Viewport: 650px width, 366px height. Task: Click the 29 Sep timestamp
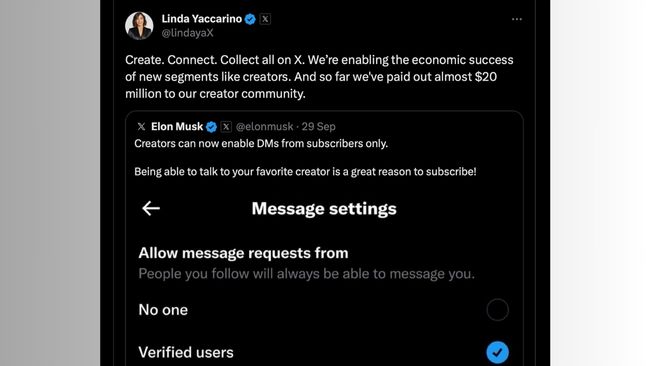tap(318, 126)
